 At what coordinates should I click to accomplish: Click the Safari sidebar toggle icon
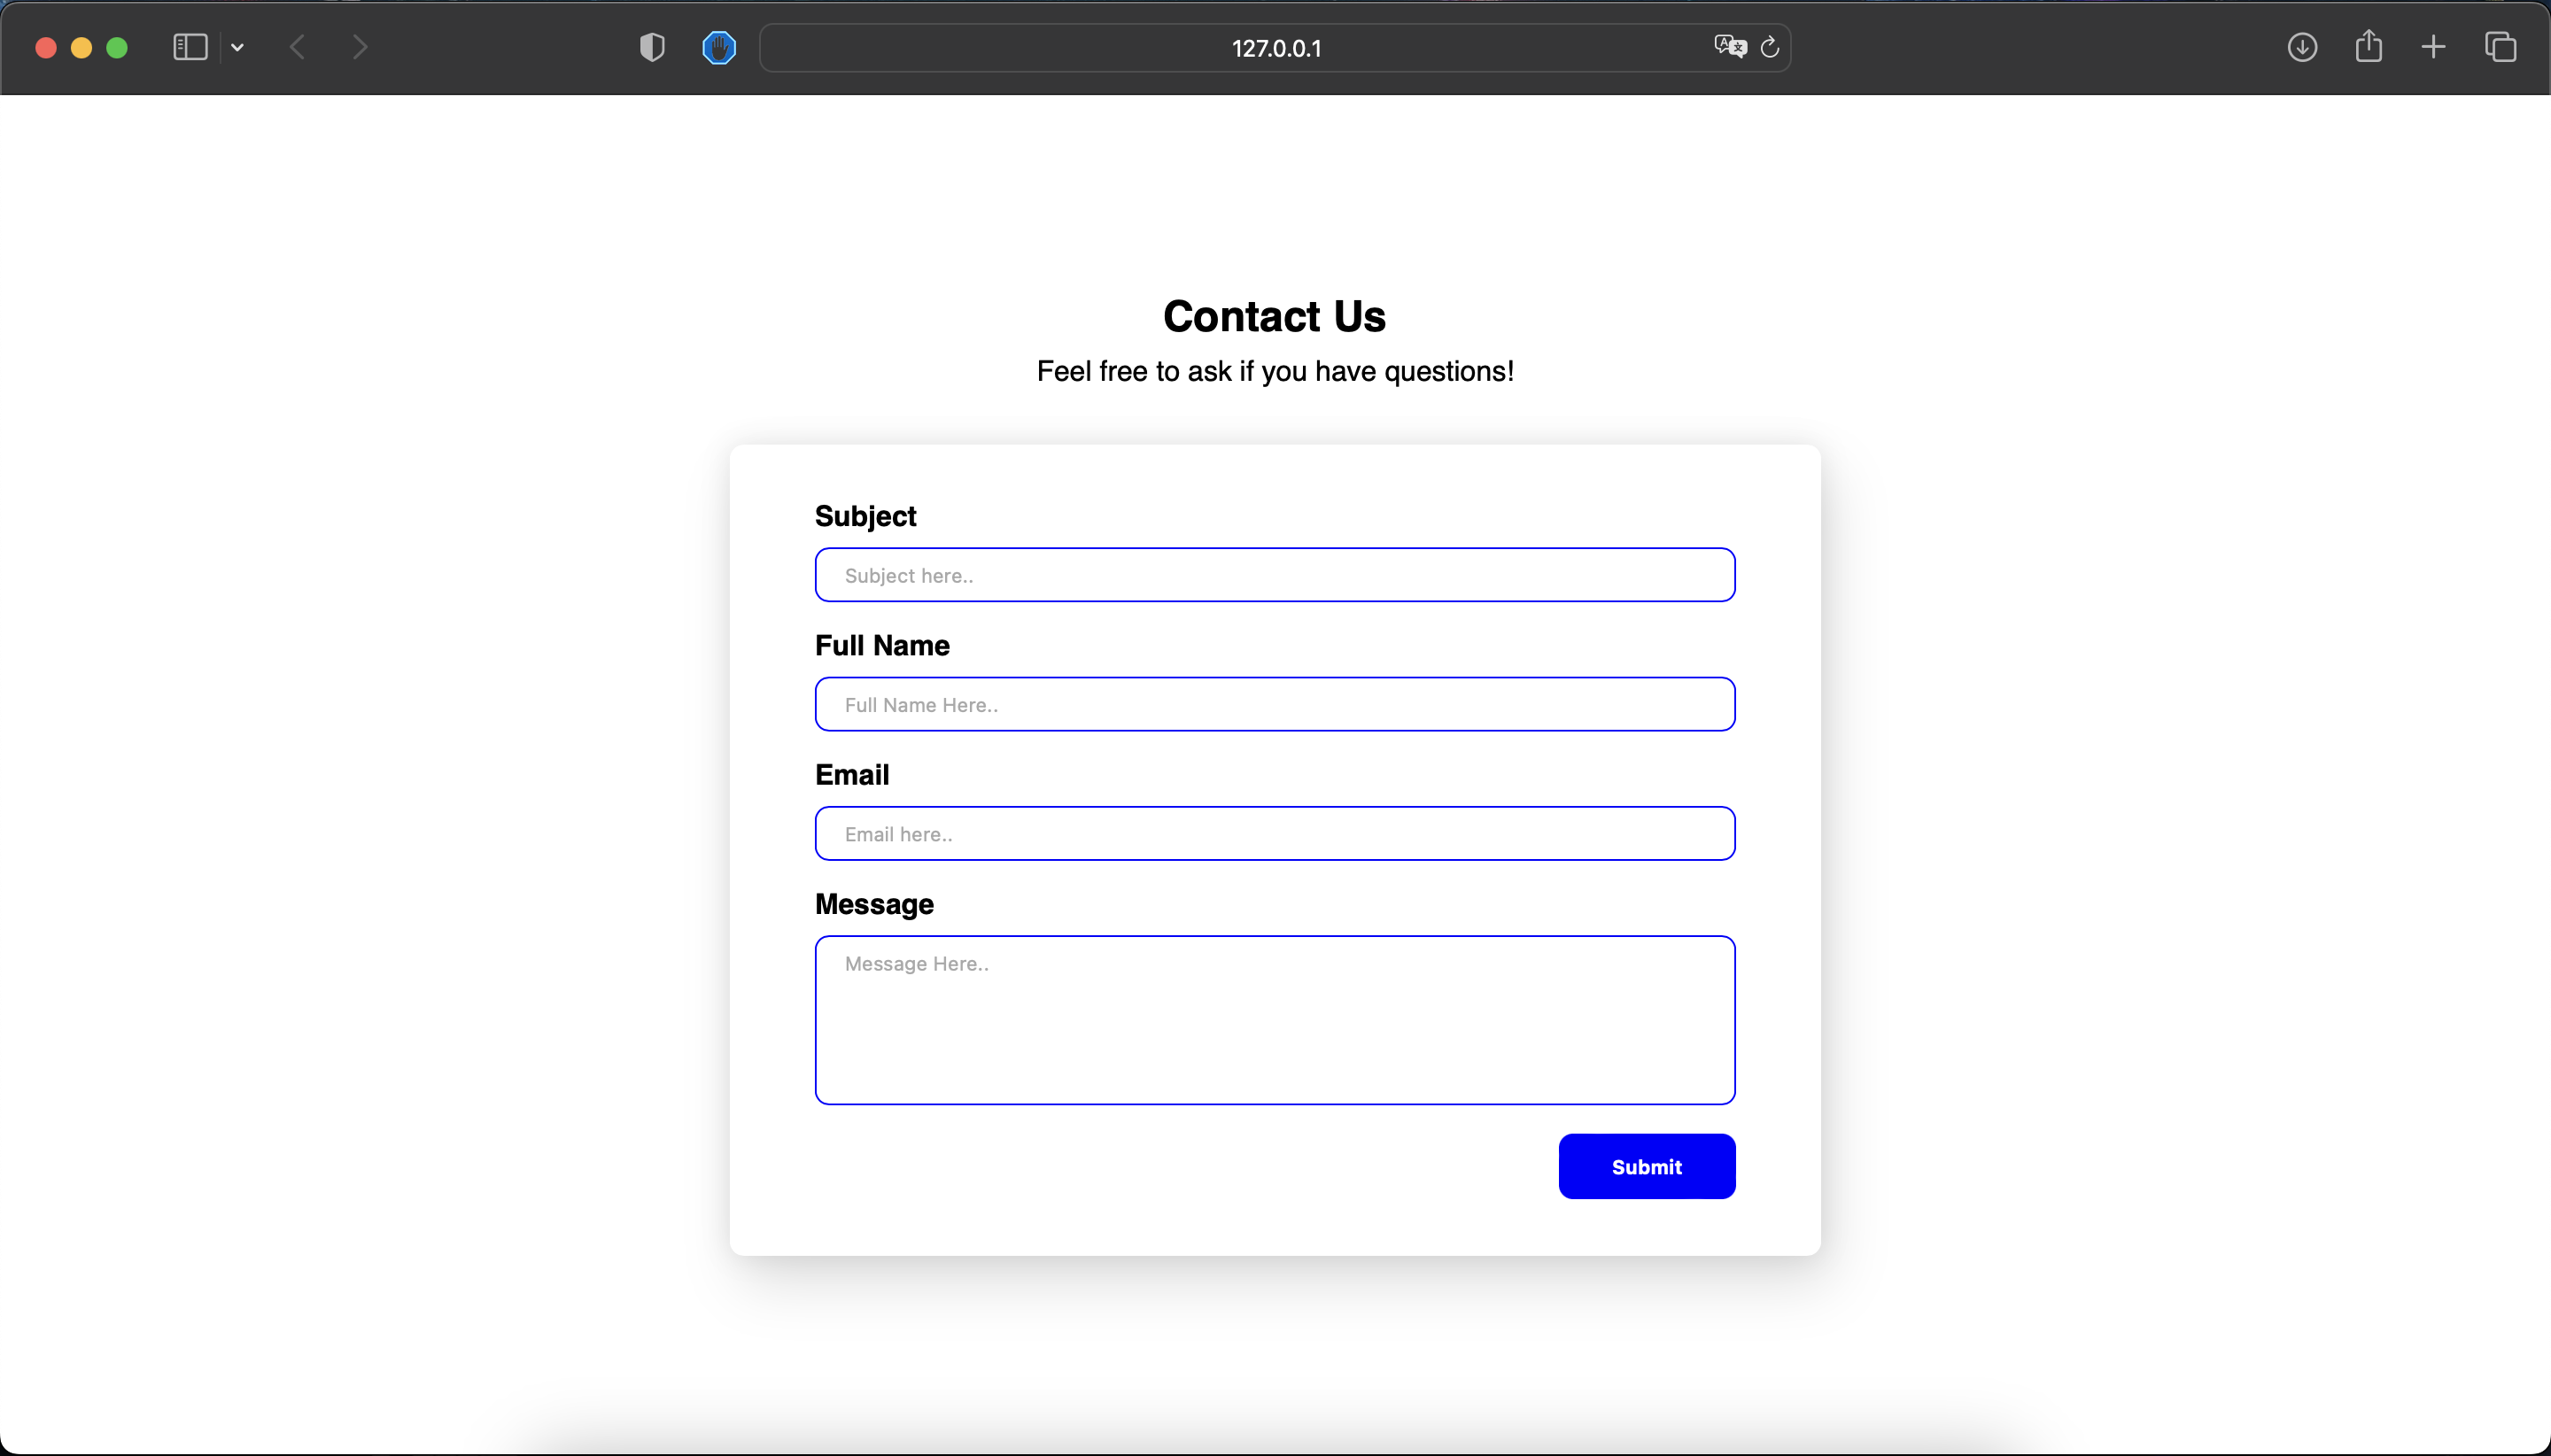tap(191, 47)
